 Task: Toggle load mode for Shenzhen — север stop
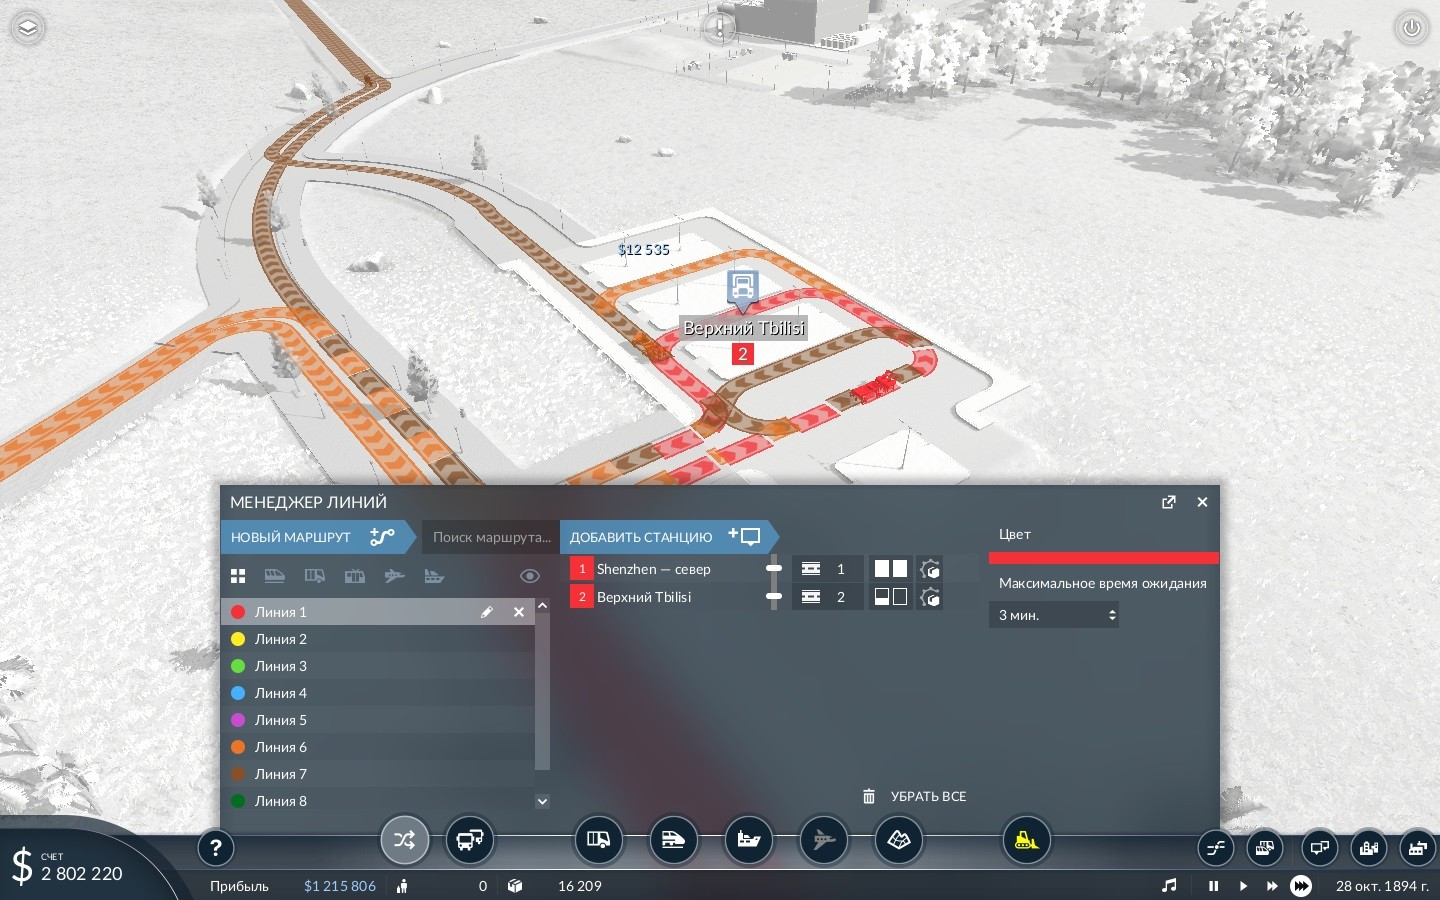pyautogui.click(x=890, y=569)
